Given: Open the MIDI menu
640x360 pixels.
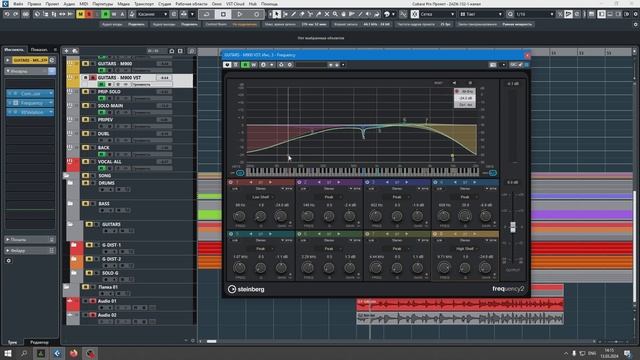Looking at the screenshot, I should (x=84, y=4).
